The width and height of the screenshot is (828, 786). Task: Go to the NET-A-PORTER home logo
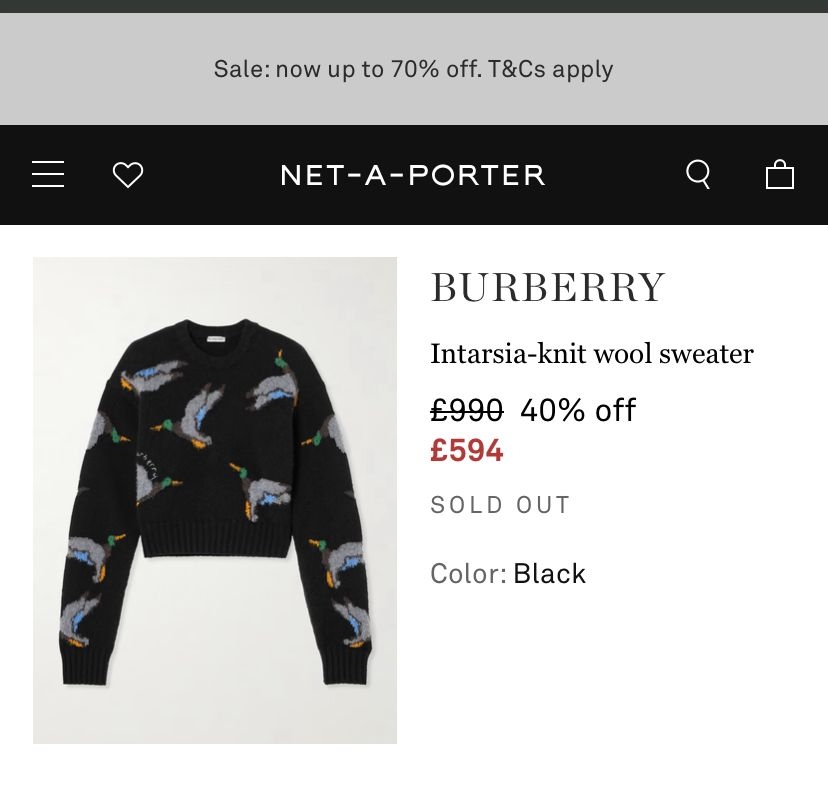point(413,175)
